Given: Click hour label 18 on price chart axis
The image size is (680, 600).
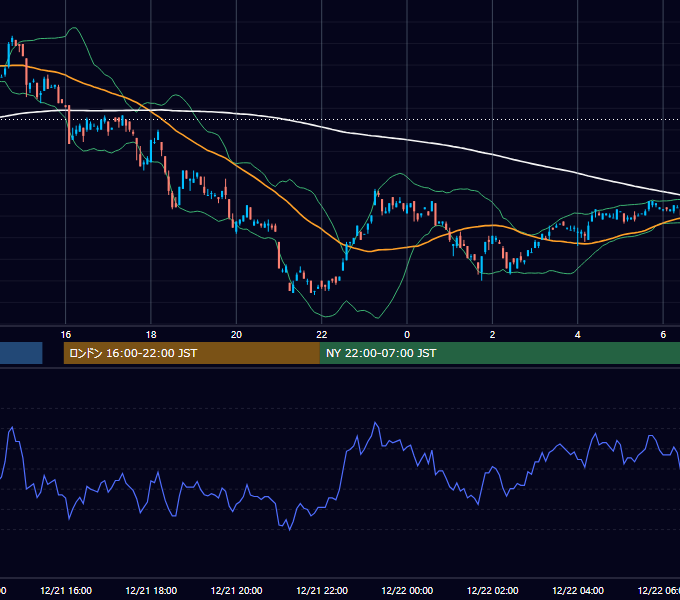Looking at the screenshot, I should pyautogui.click(x=151, y=335).
